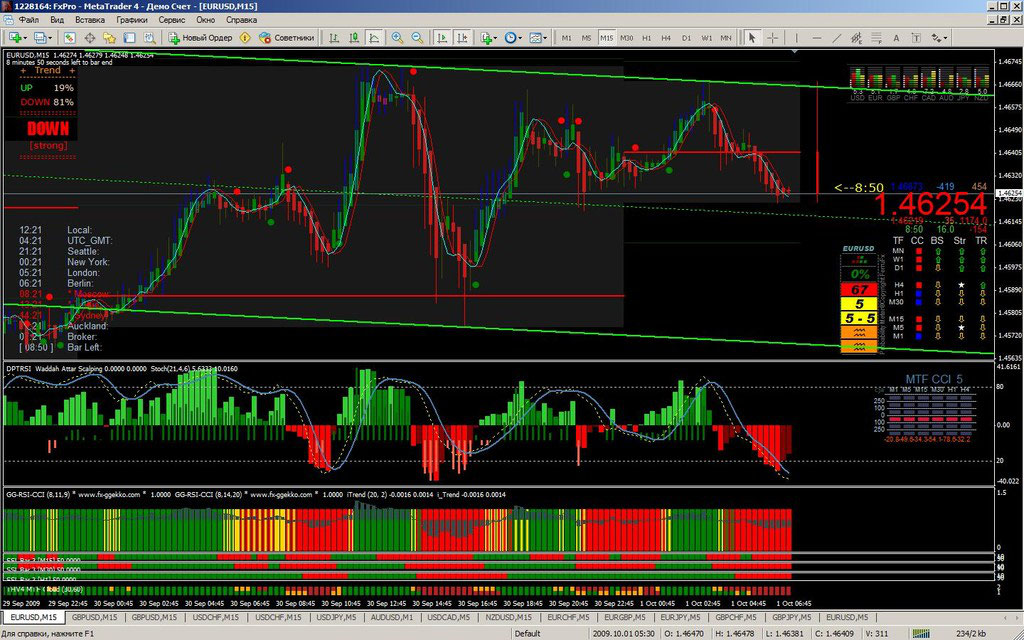Expand the Templates dropdown arrow
The width and height of the screenshot is (1024, 640).
pos(545,38)
